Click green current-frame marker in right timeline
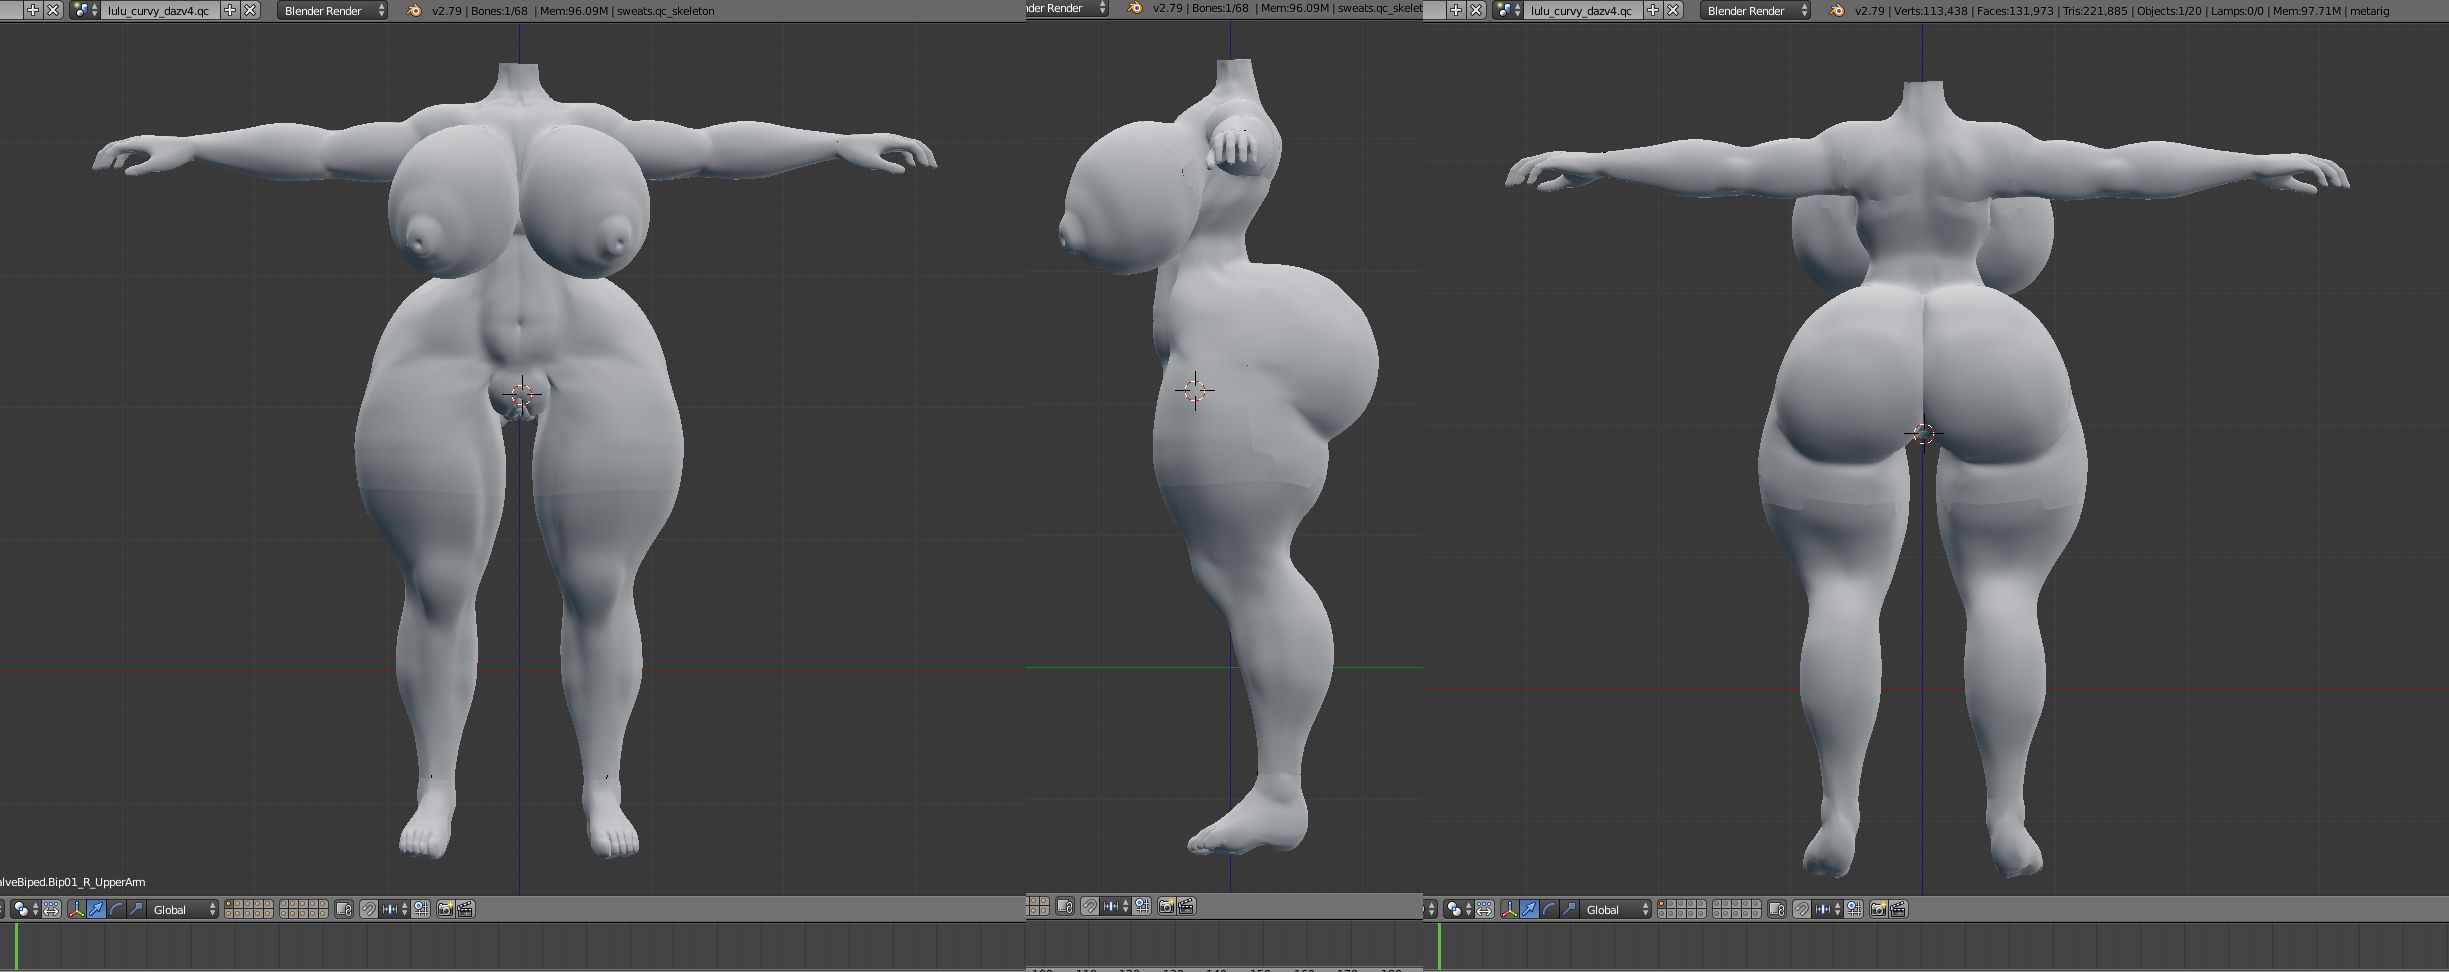Viewport: 2449px width, 972px height. 1440,945
